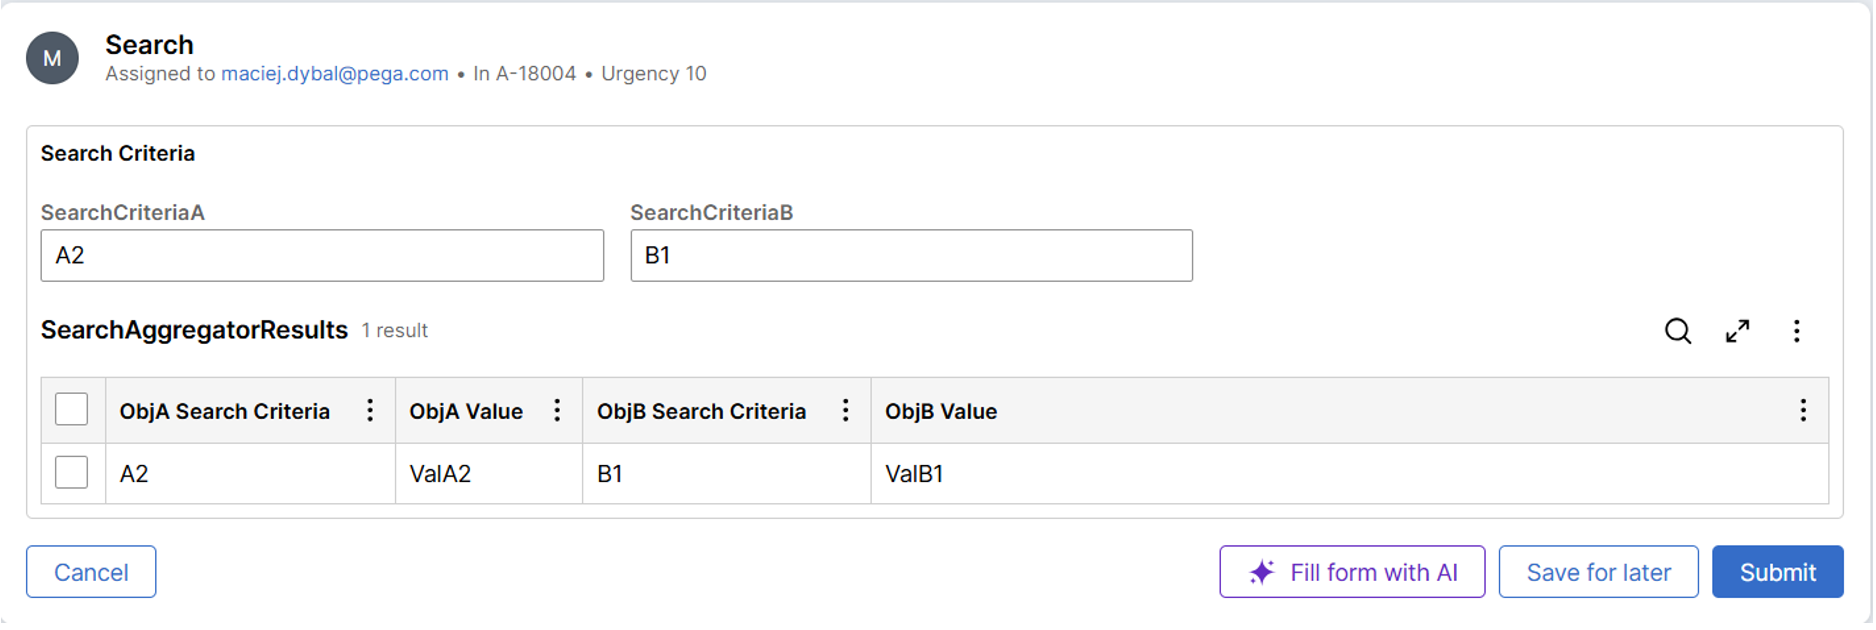
Task: Submit the search form
Action: pos(1778,573)
